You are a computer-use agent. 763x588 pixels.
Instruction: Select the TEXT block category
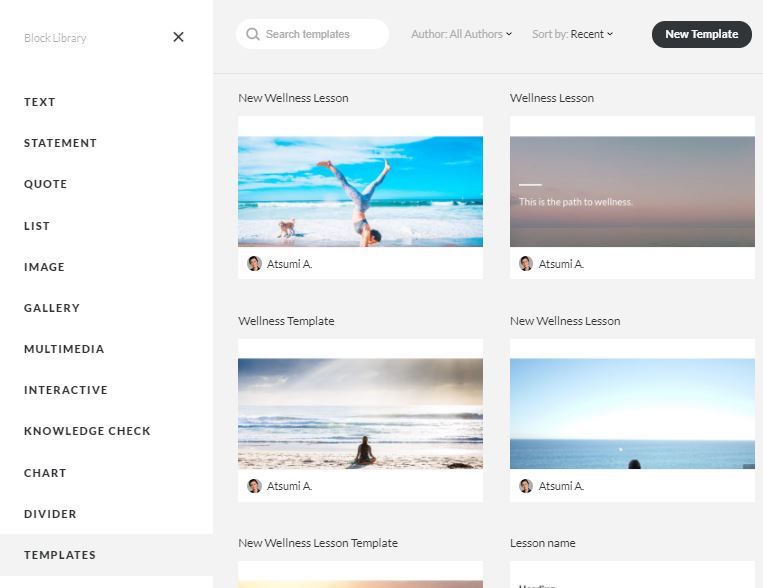pyautogui.click(x=40, y=102)
